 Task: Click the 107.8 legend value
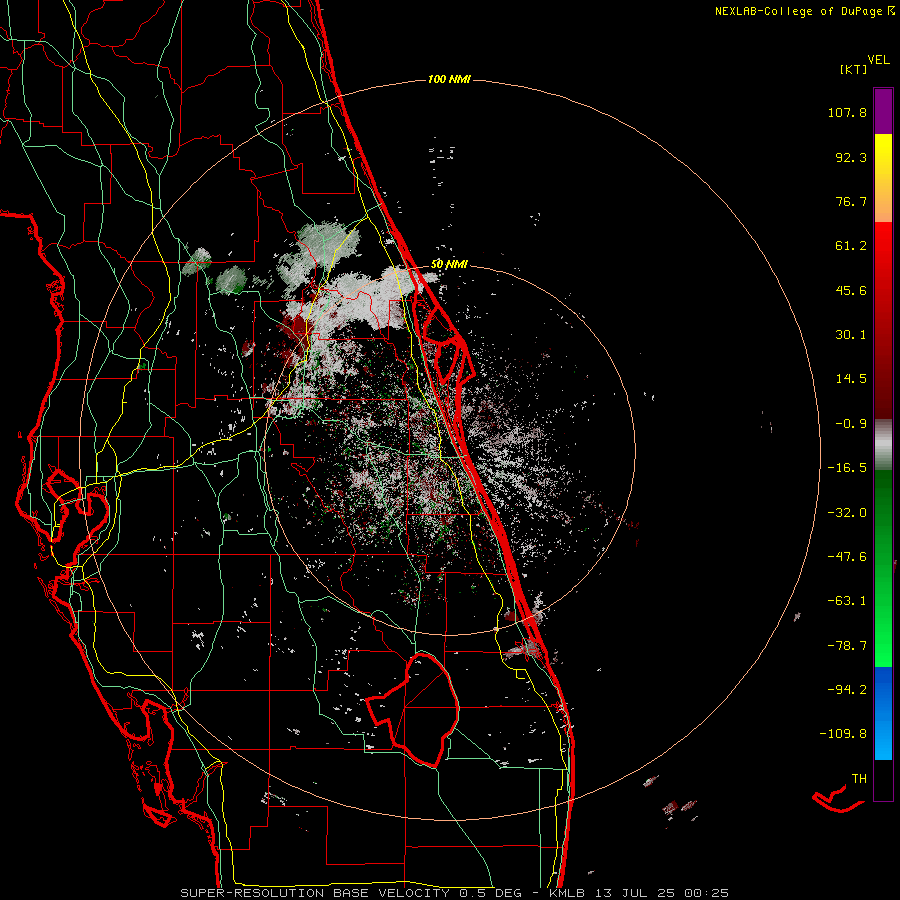[847, 112]
